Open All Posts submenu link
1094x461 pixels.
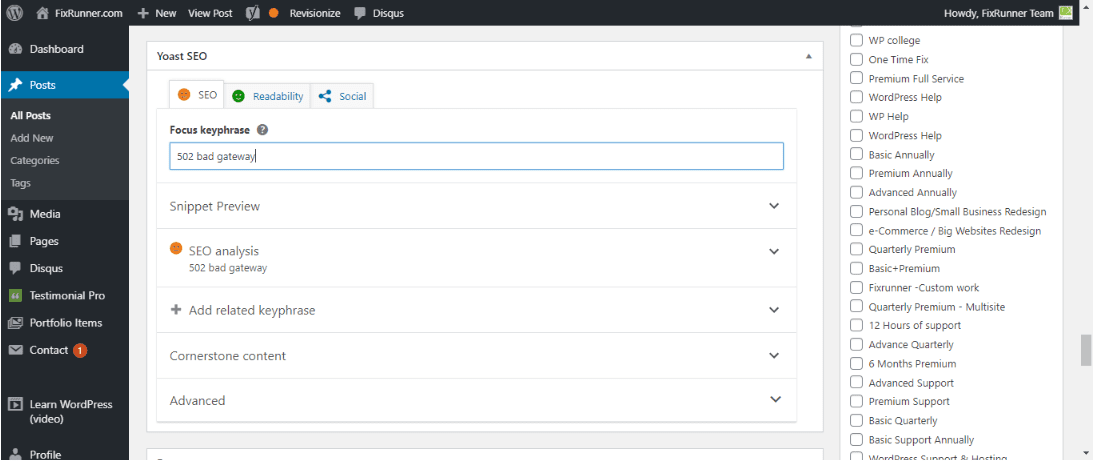31,116
